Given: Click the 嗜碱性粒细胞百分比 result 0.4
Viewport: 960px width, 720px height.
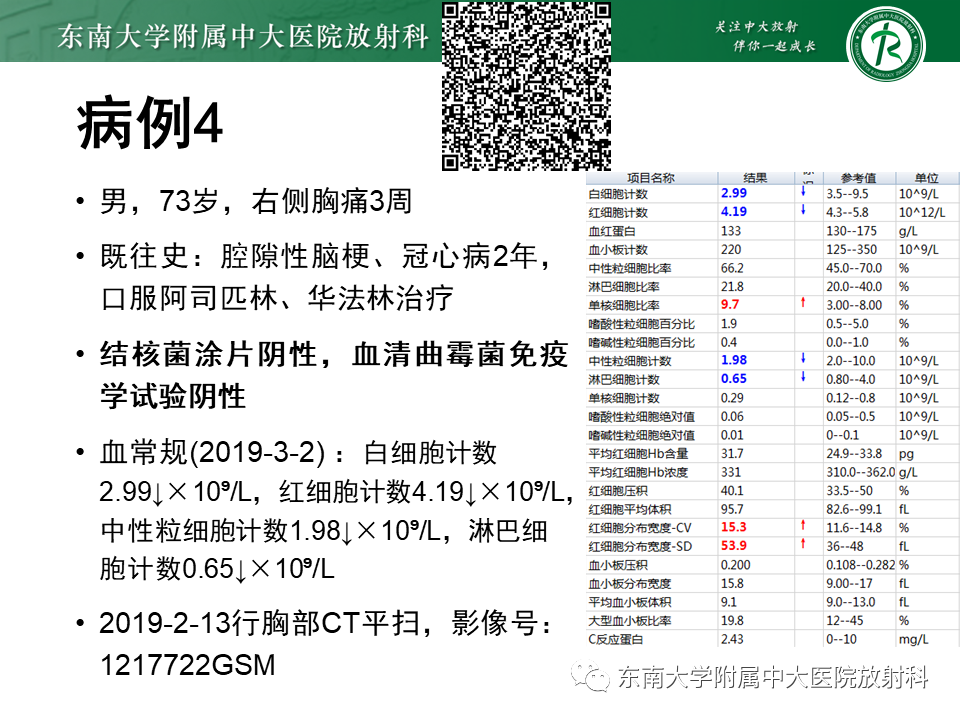Looking at the screenshot, I should [x=729, y=342].
